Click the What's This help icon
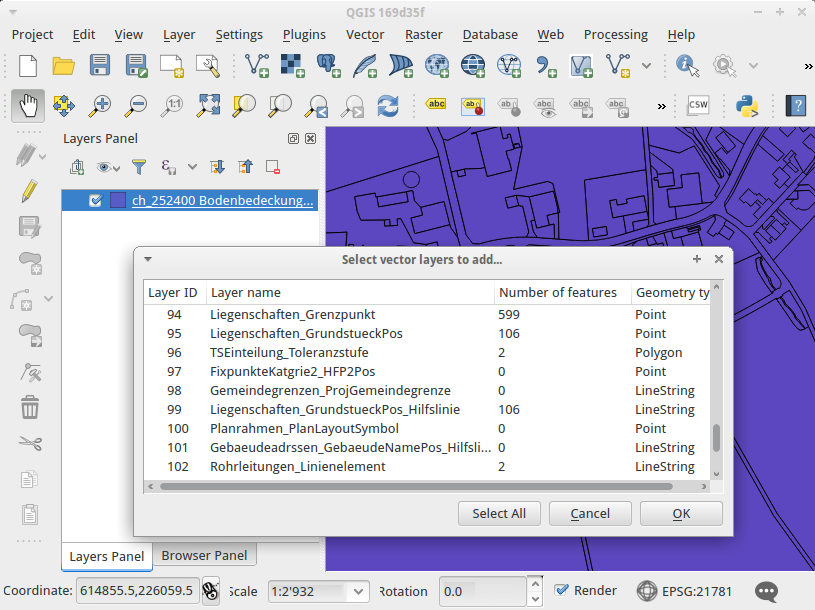This screenshot has height=610, width=815. 795,105
